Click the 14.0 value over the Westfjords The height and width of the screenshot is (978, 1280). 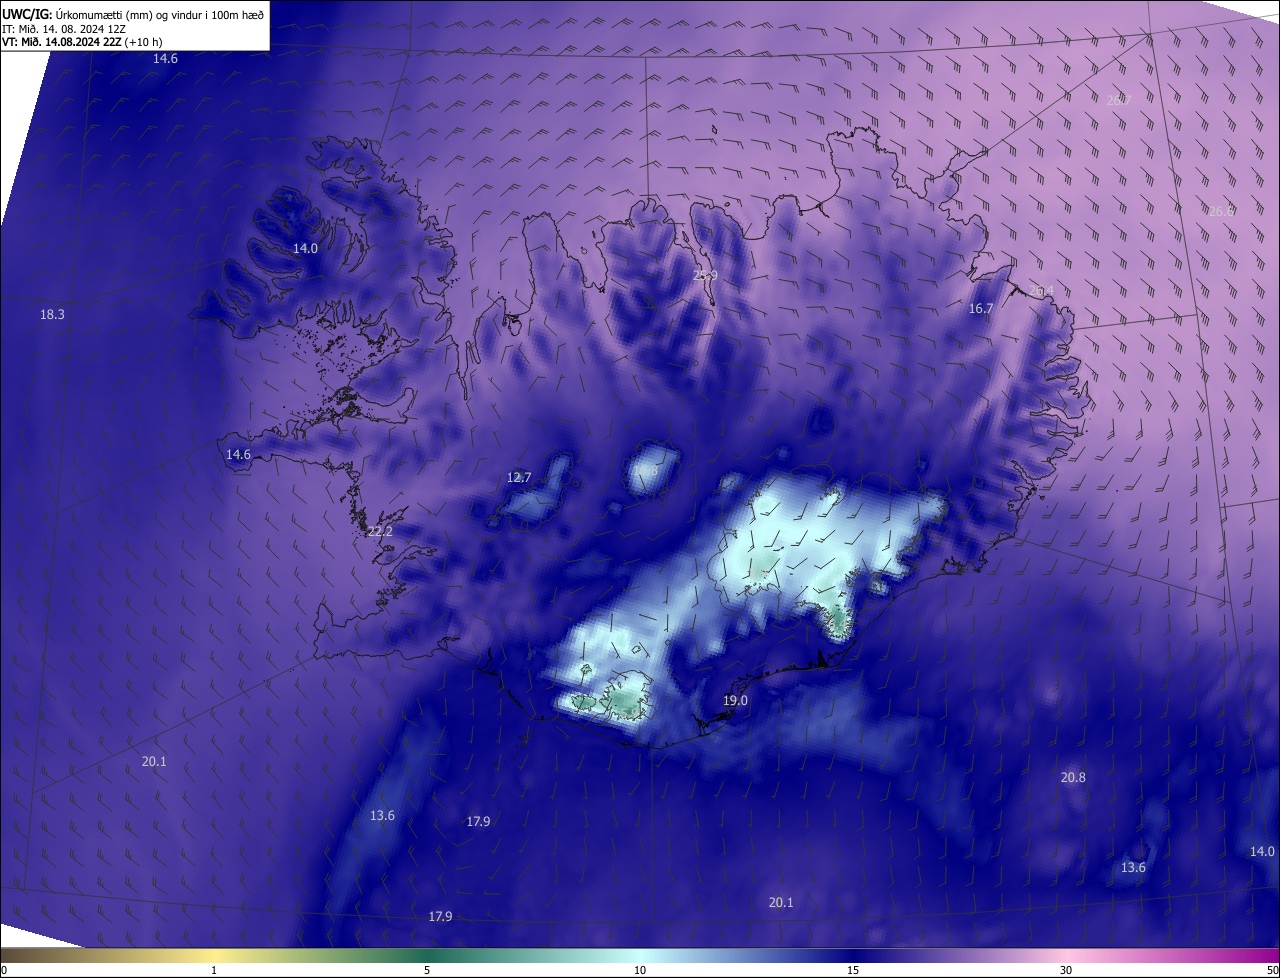[x=305, y=248]
